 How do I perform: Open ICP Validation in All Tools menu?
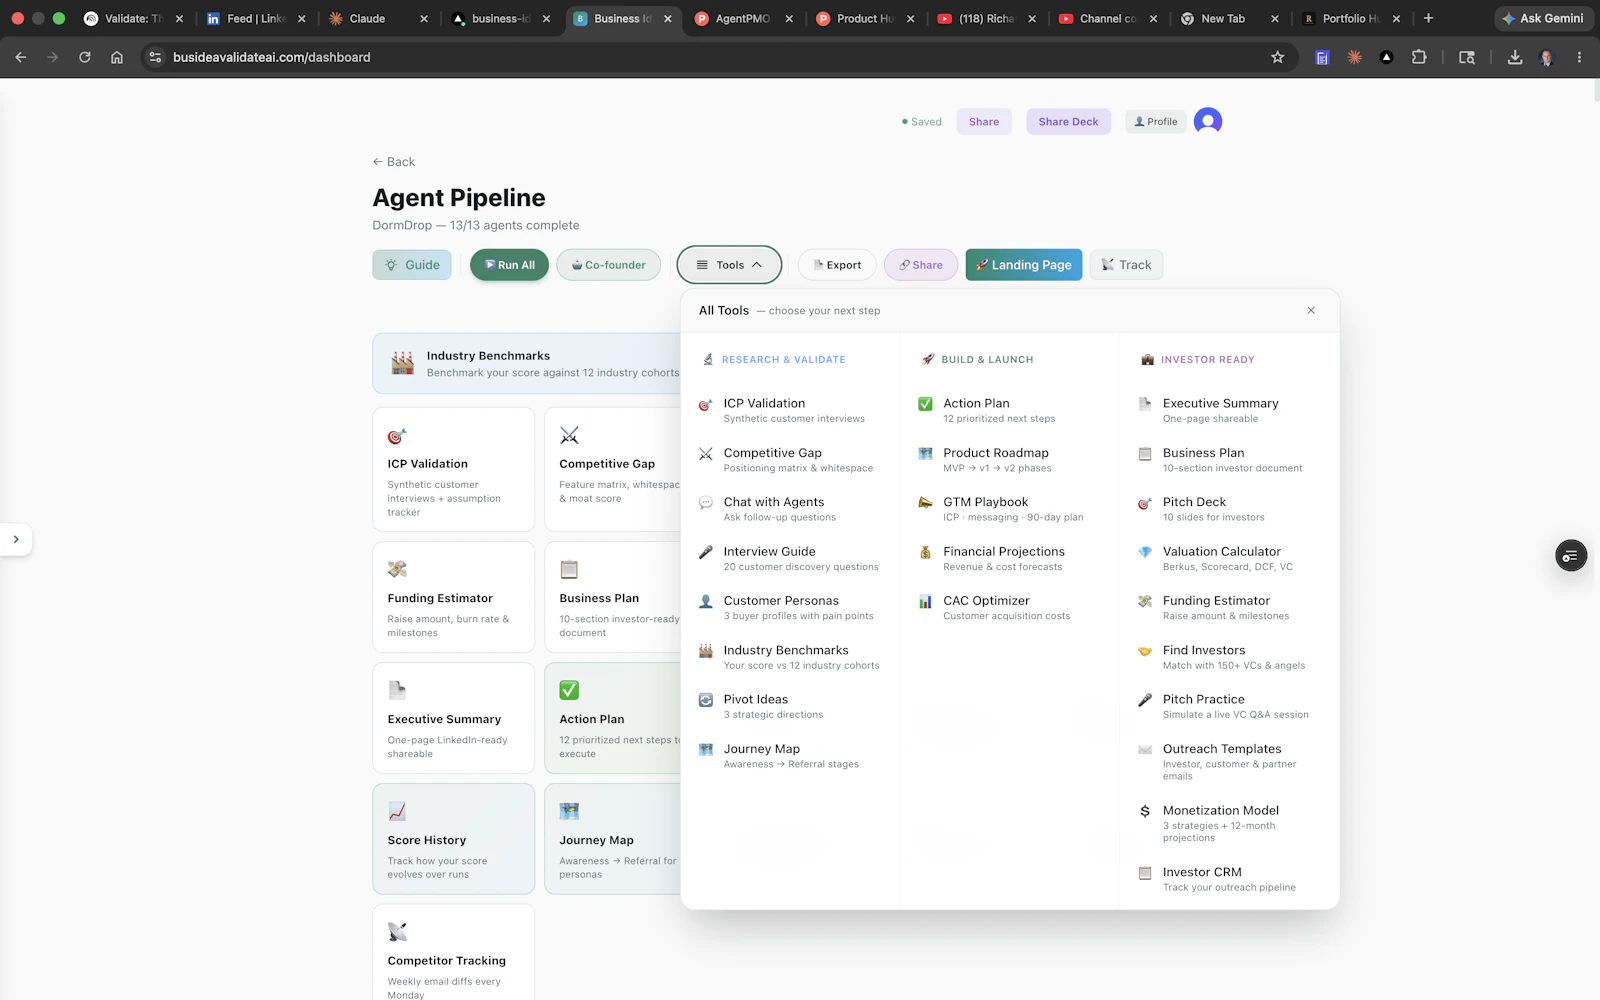pos(790,410)
